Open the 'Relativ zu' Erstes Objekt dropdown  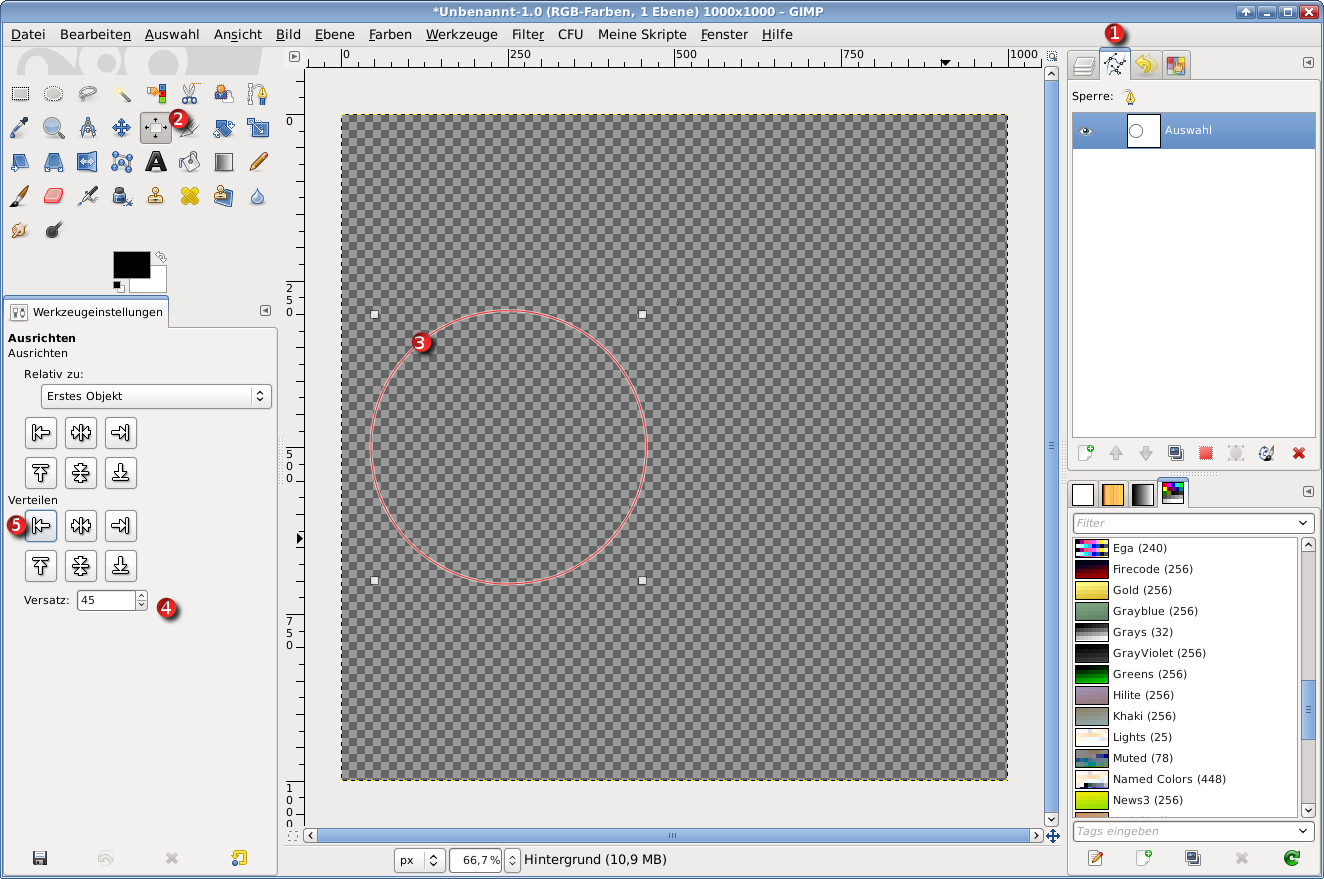click(156, 396)
